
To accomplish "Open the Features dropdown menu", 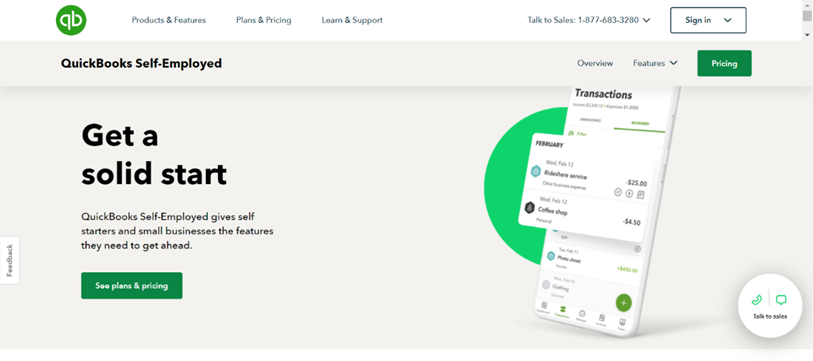I will point(655,63).
